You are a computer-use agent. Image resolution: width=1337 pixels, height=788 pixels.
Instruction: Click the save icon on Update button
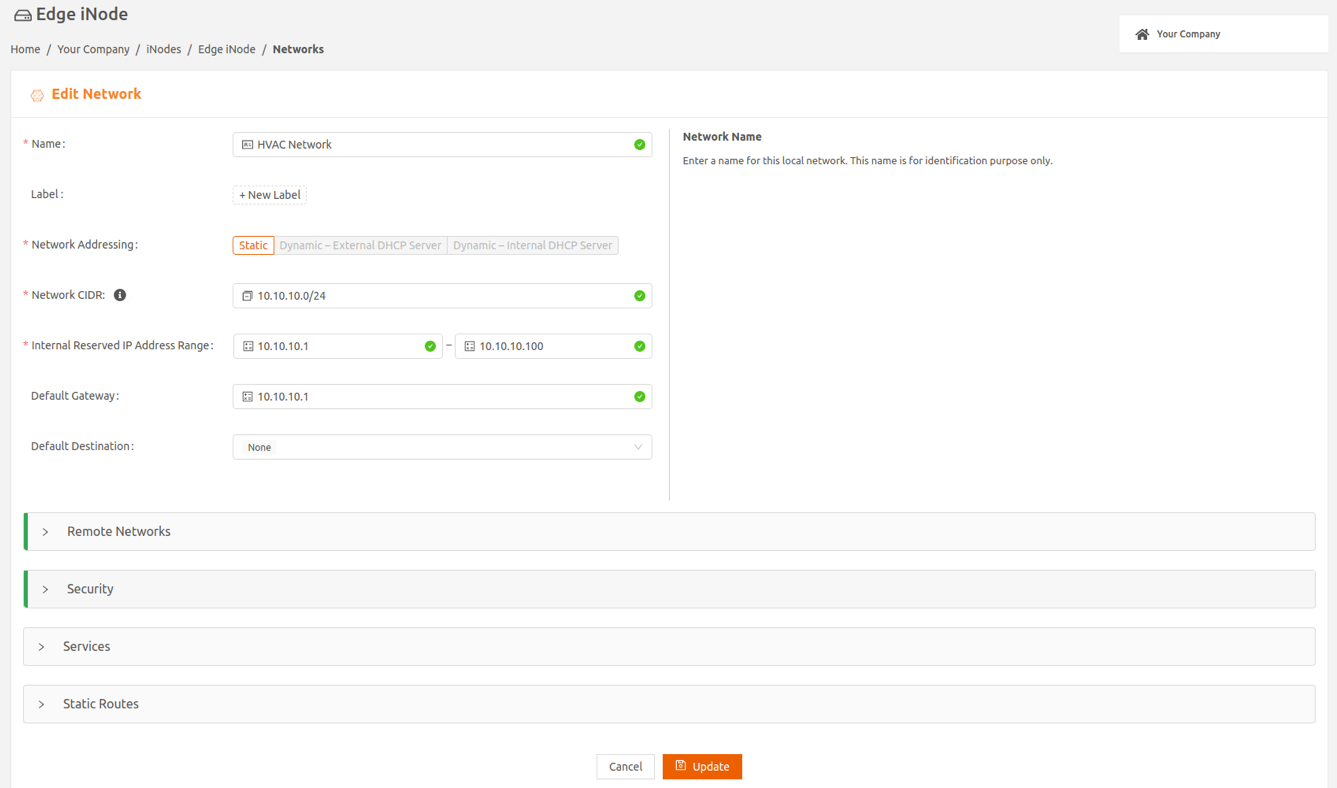point(681,766)
